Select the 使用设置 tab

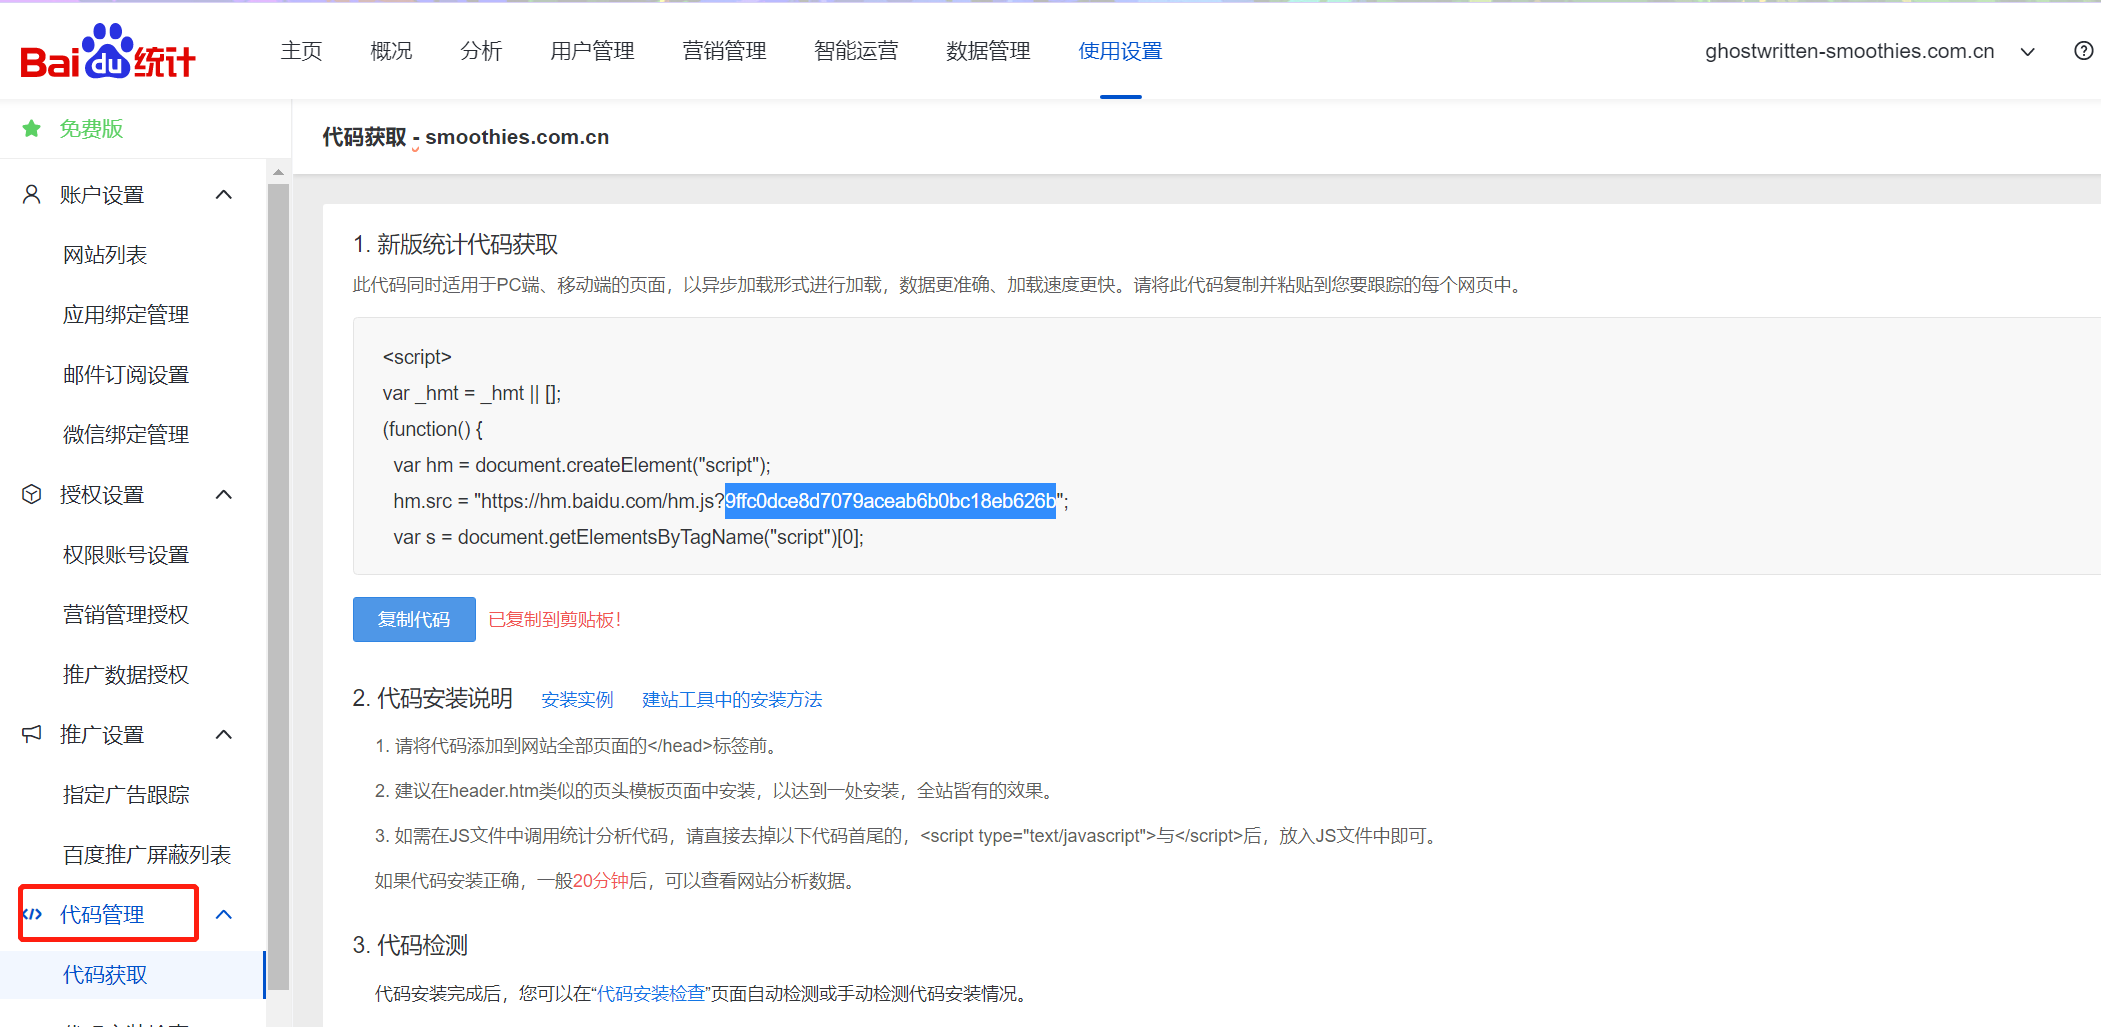point(1120,51)
